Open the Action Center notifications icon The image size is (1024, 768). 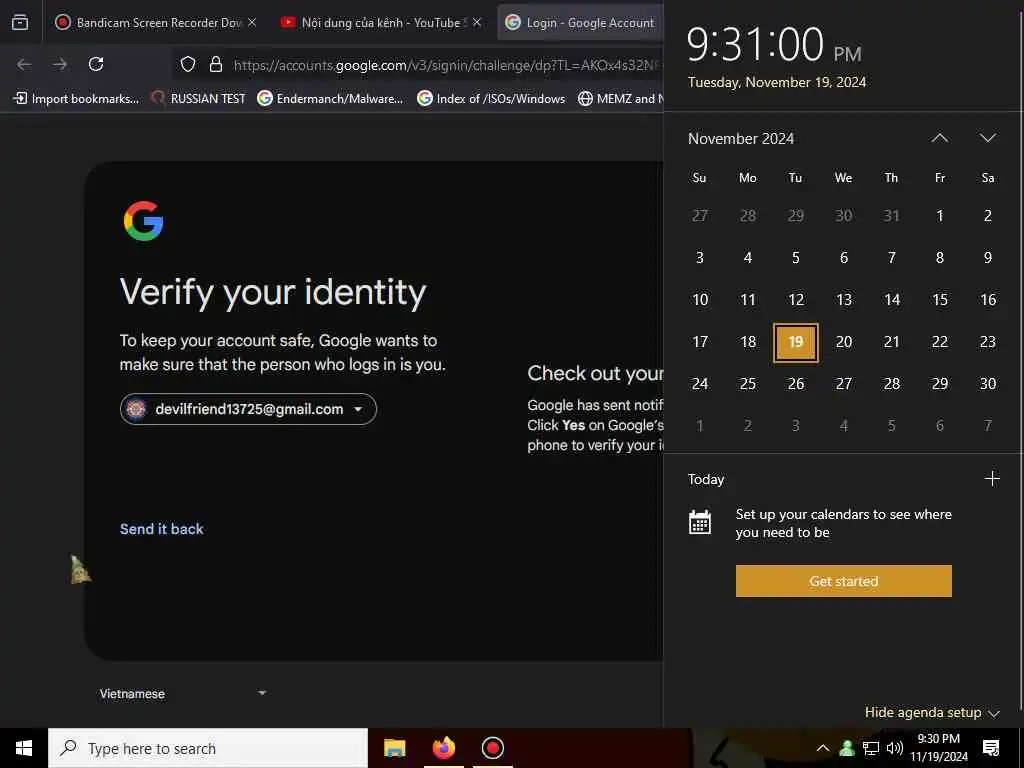click(991, 748)
